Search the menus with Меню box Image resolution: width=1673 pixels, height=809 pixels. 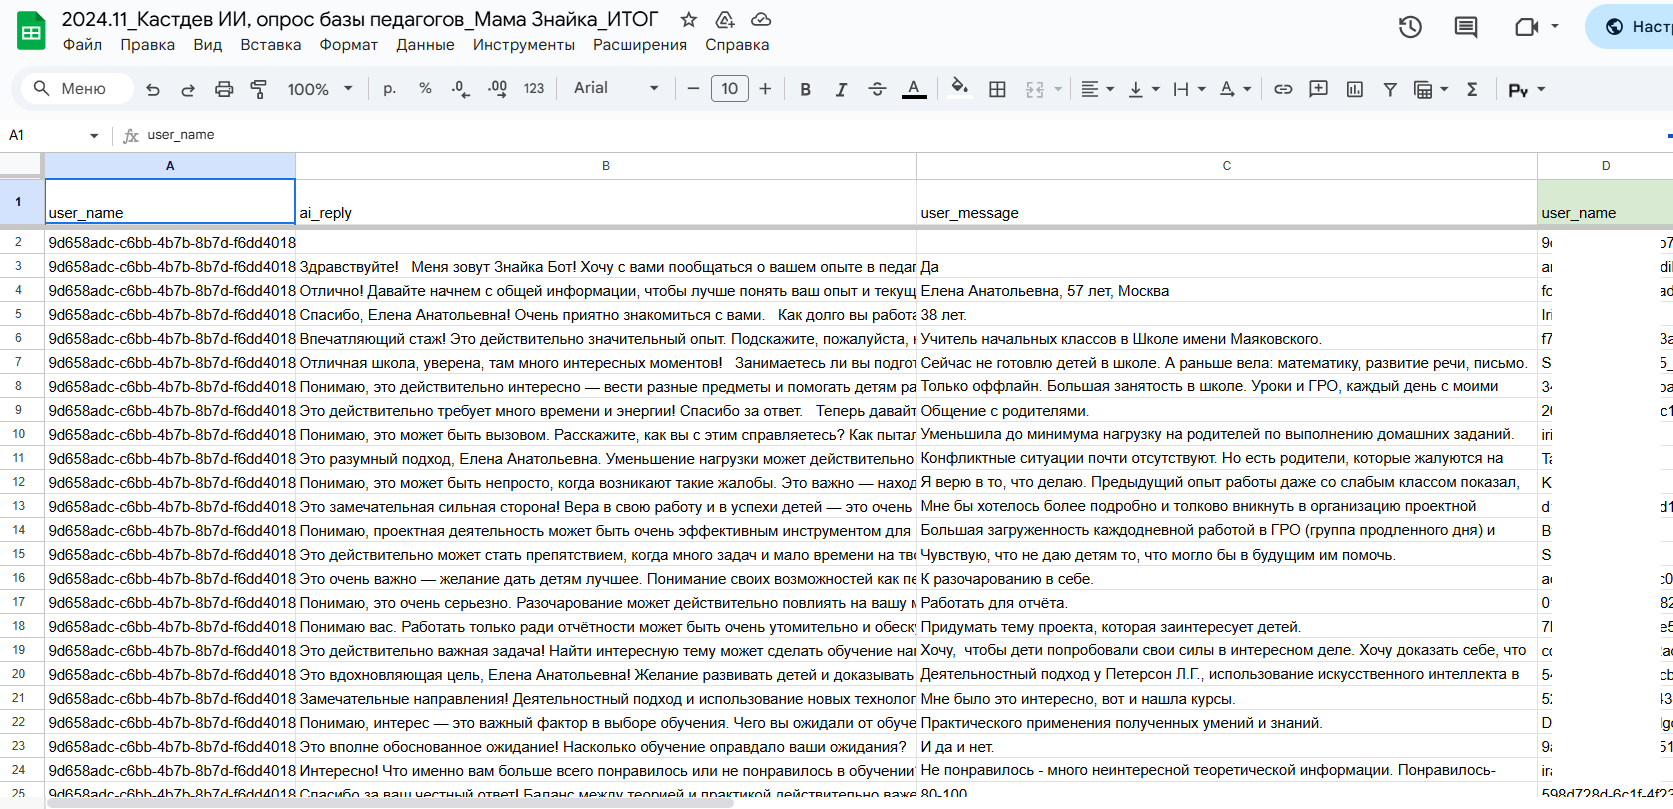point(78,89)
